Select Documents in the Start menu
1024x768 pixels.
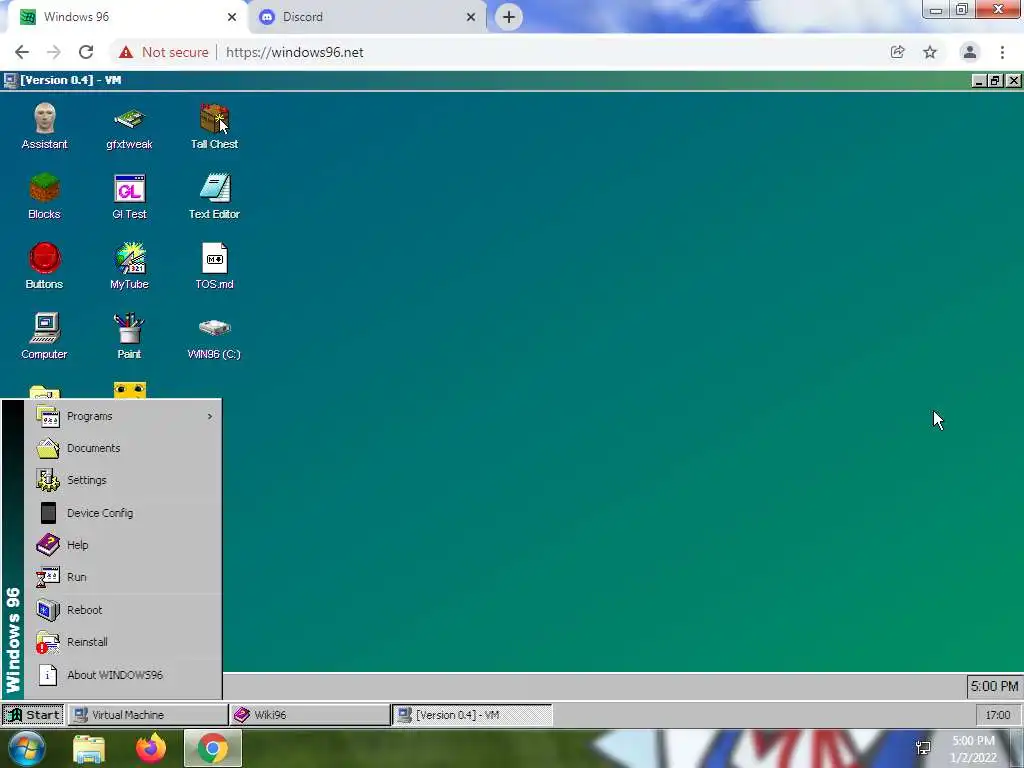coord(123,448)
